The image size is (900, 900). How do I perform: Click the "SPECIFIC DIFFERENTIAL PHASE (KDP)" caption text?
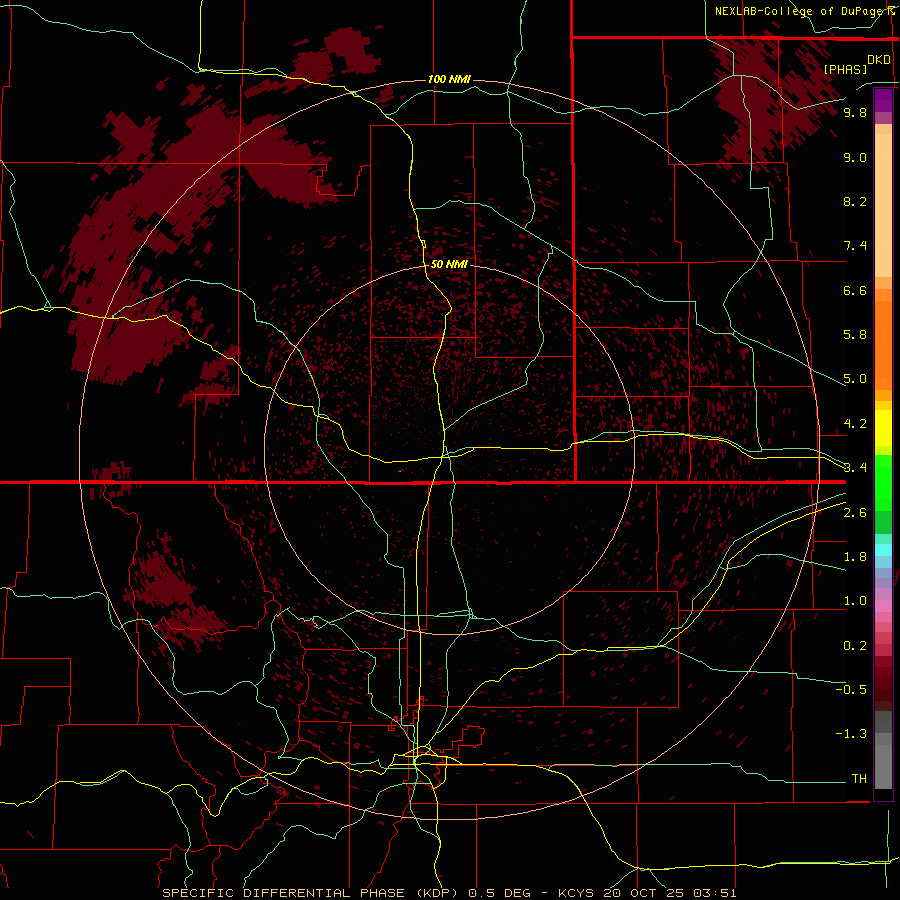[x=310, y=893]
